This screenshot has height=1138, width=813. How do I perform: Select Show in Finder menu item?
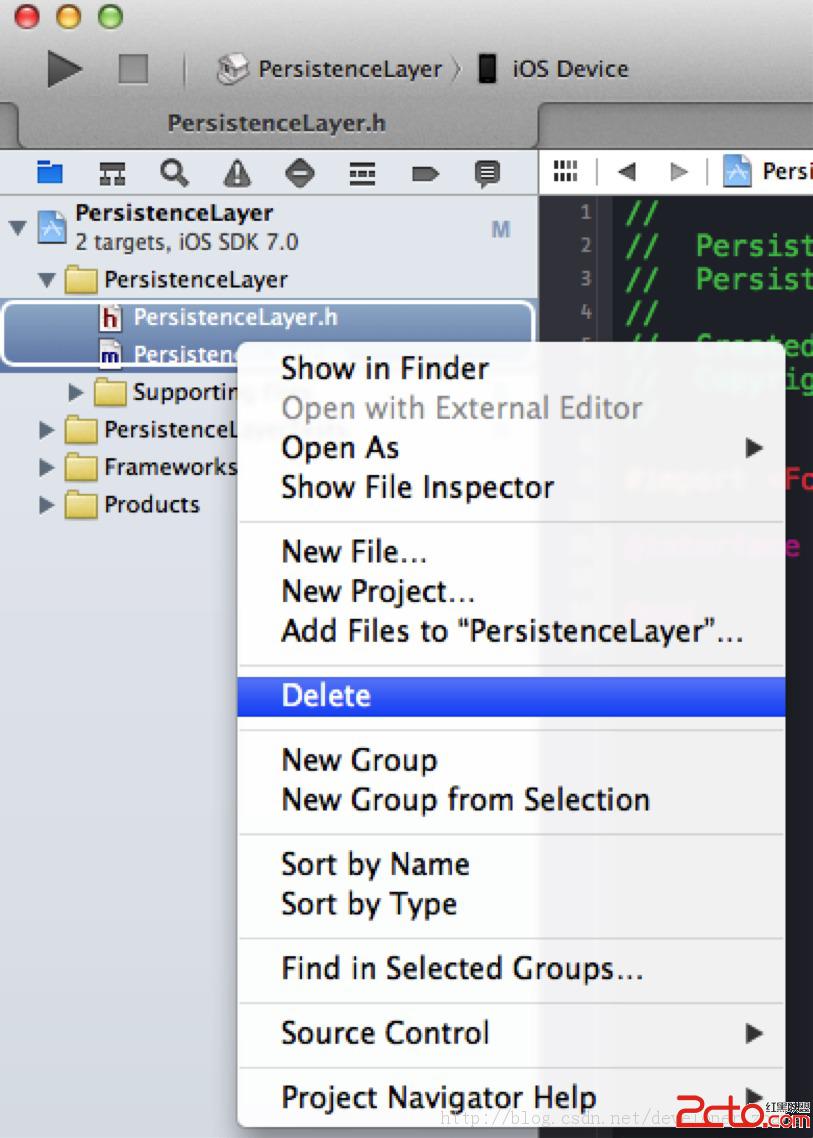pos(385,368)
